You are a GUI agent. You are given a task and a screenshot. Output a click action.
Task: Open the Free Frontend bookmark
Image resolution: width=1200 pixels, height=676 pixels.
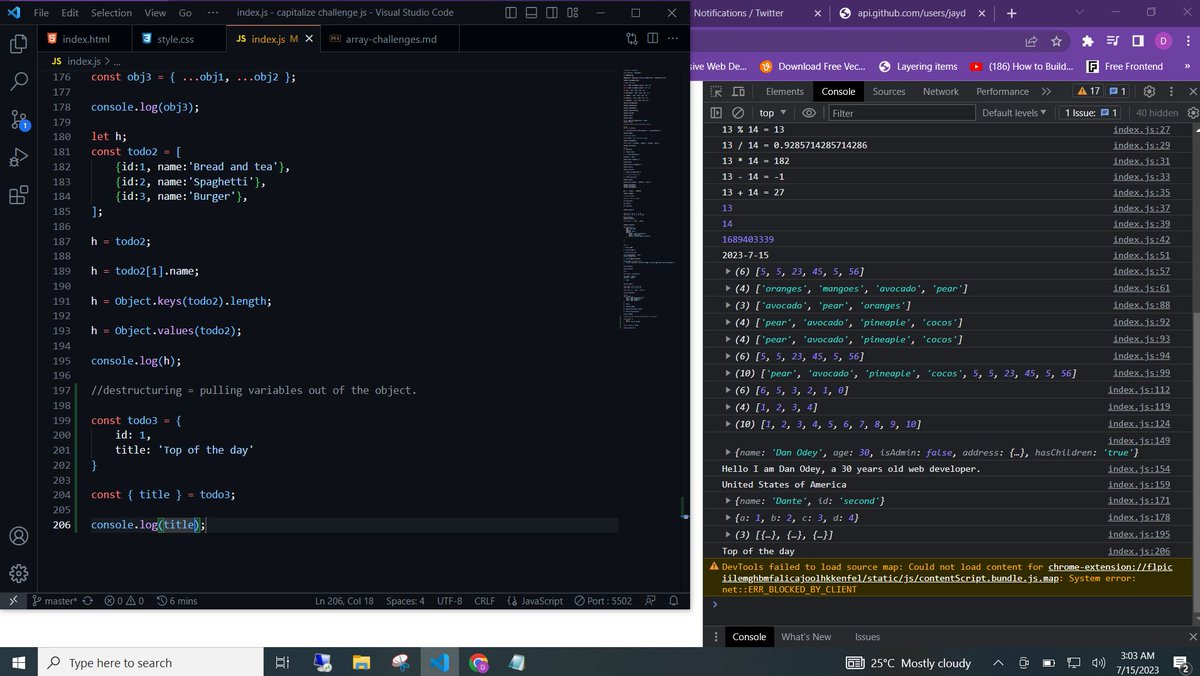click(1125, 66)
